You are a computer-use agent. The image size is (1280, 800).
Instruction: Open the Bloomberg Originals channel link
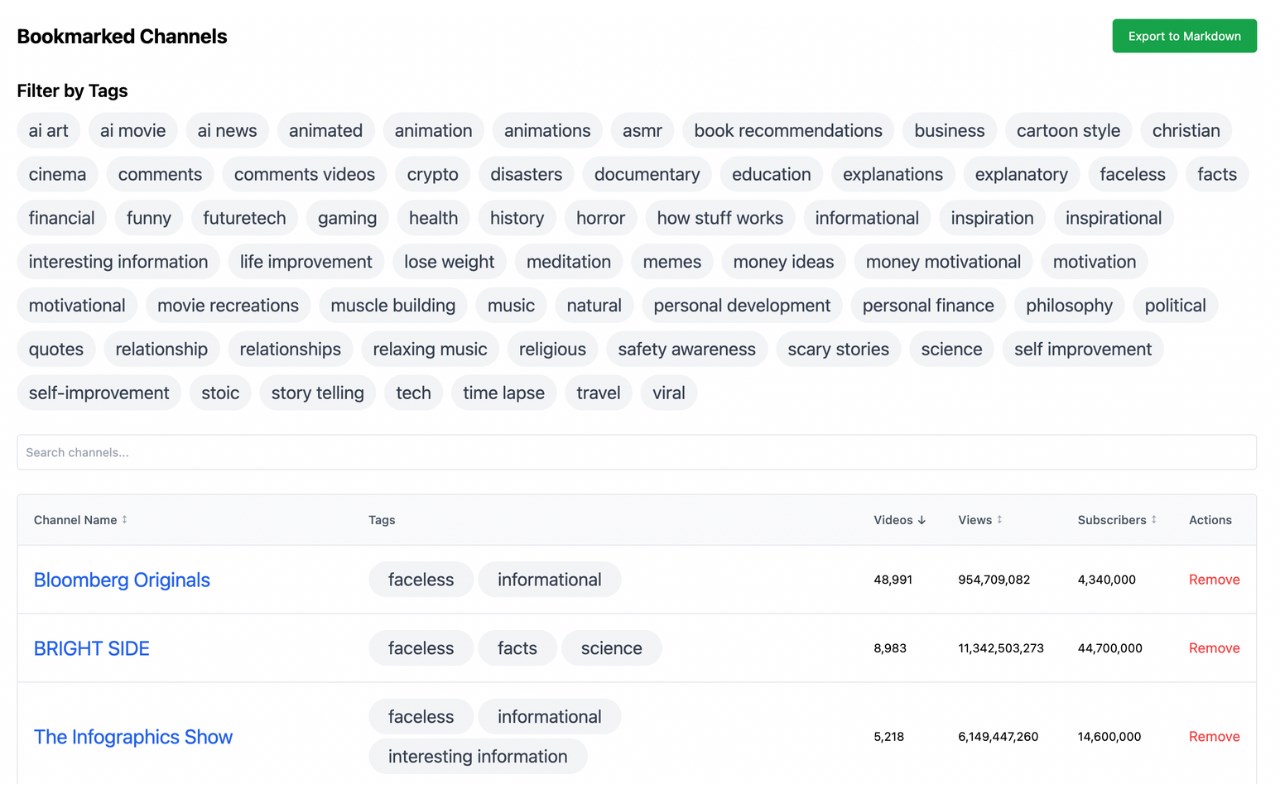122,580
